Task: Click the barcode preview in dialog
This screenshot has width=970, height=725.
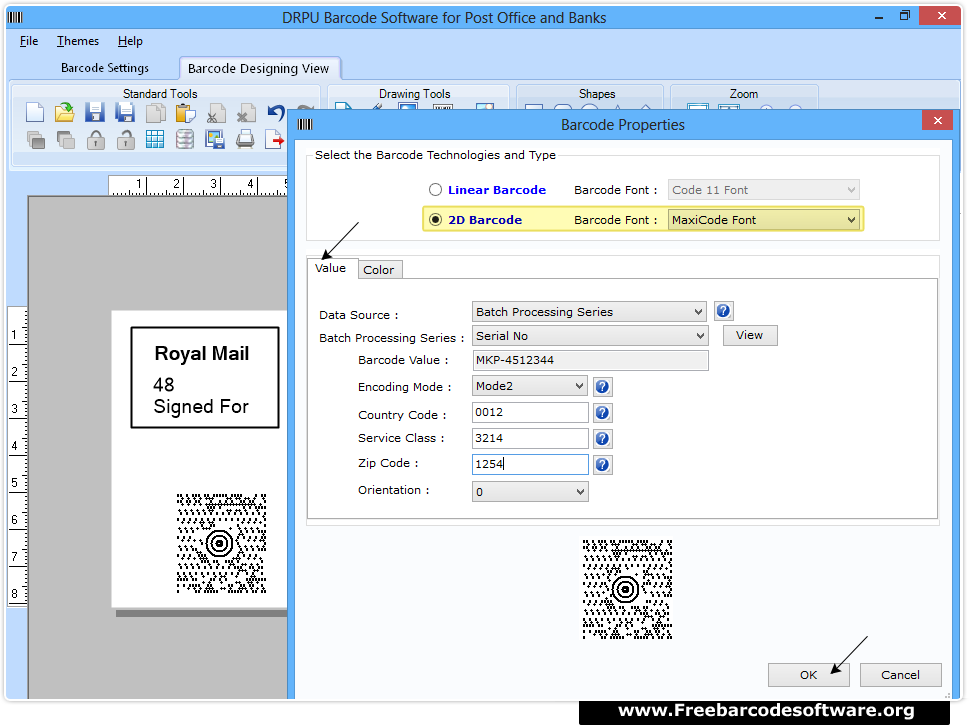Action: 627,590
